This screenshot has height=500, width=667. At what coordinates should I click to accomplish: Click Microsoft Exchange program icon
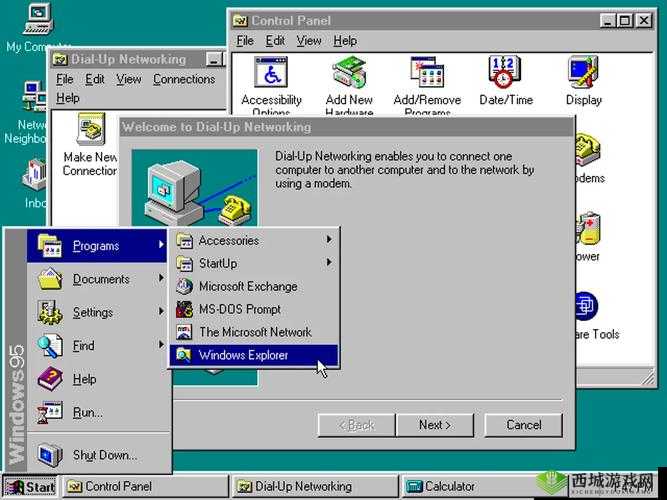click(x=184, y=286)
